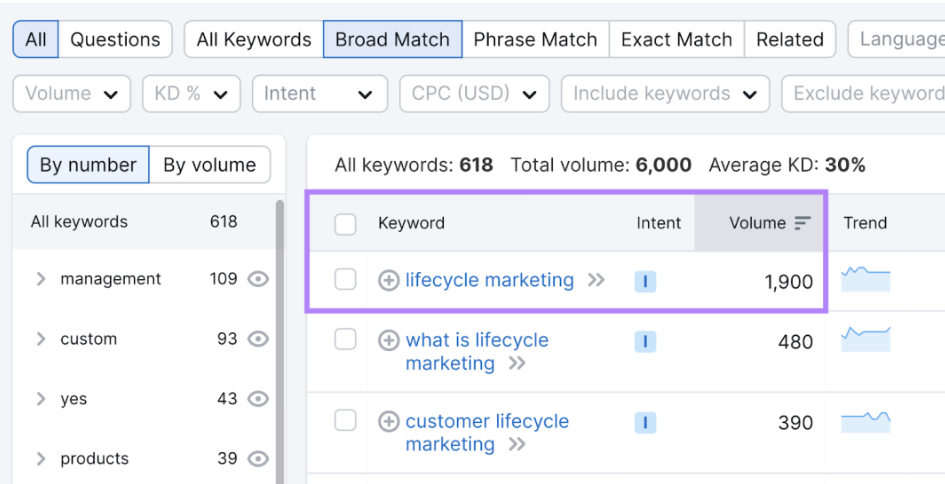The image size is (945, 484).
Task: Click plus icon beside what is lifecycle marketing
Action: pyautogui.click(x=389, y=341)
